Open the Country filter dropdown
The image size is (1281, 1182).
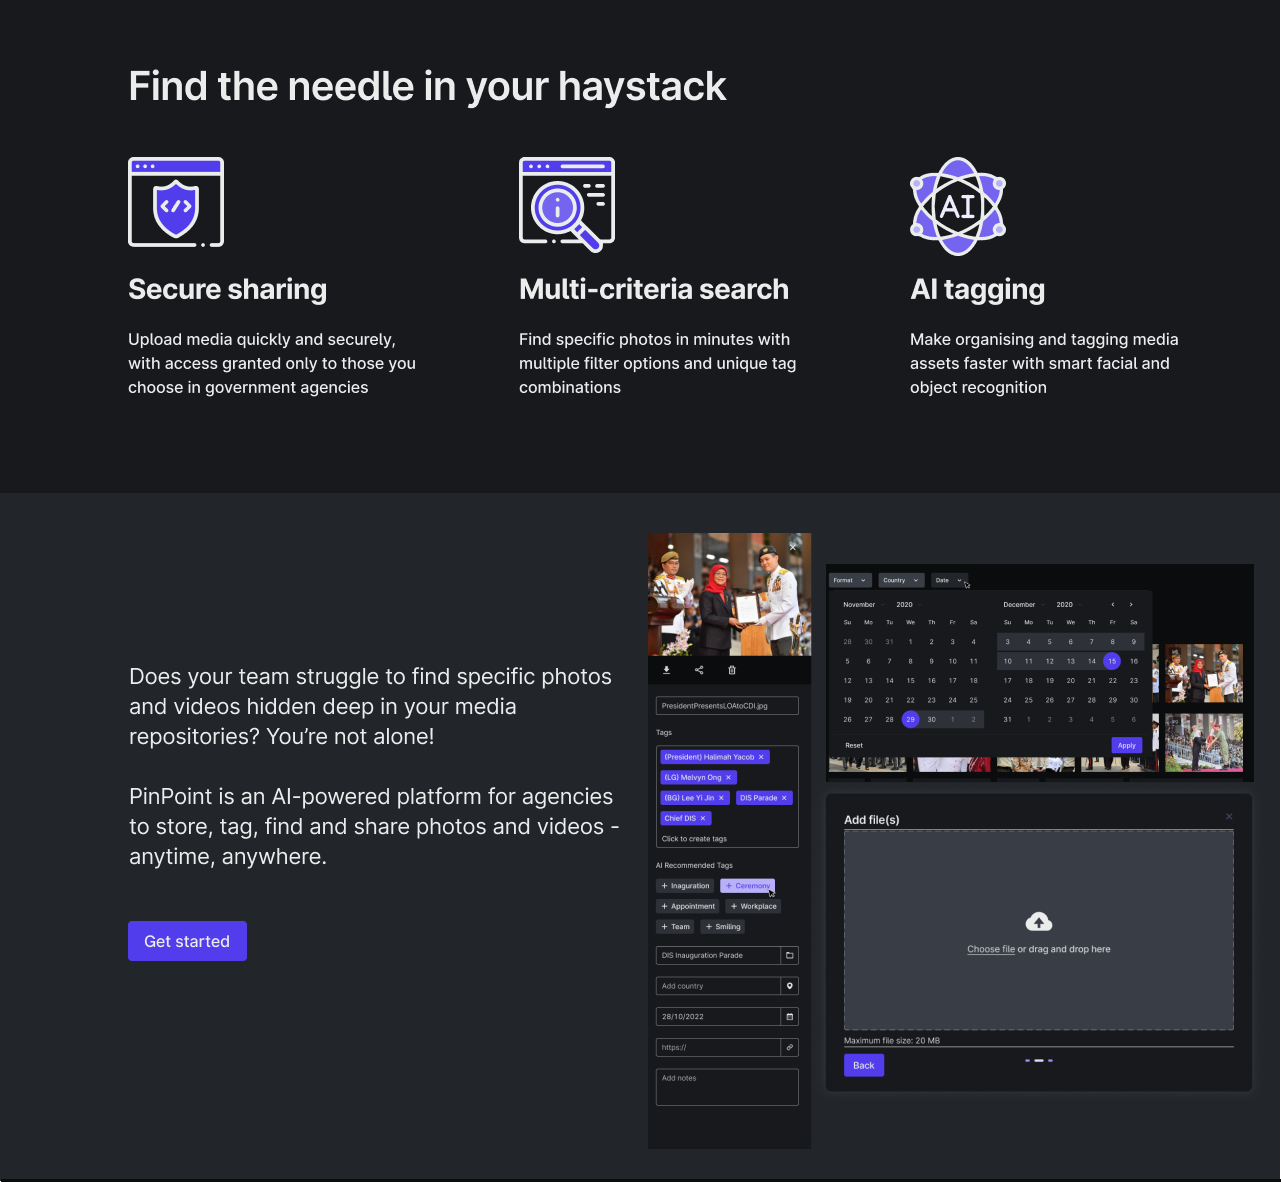(x=901, y=580)
